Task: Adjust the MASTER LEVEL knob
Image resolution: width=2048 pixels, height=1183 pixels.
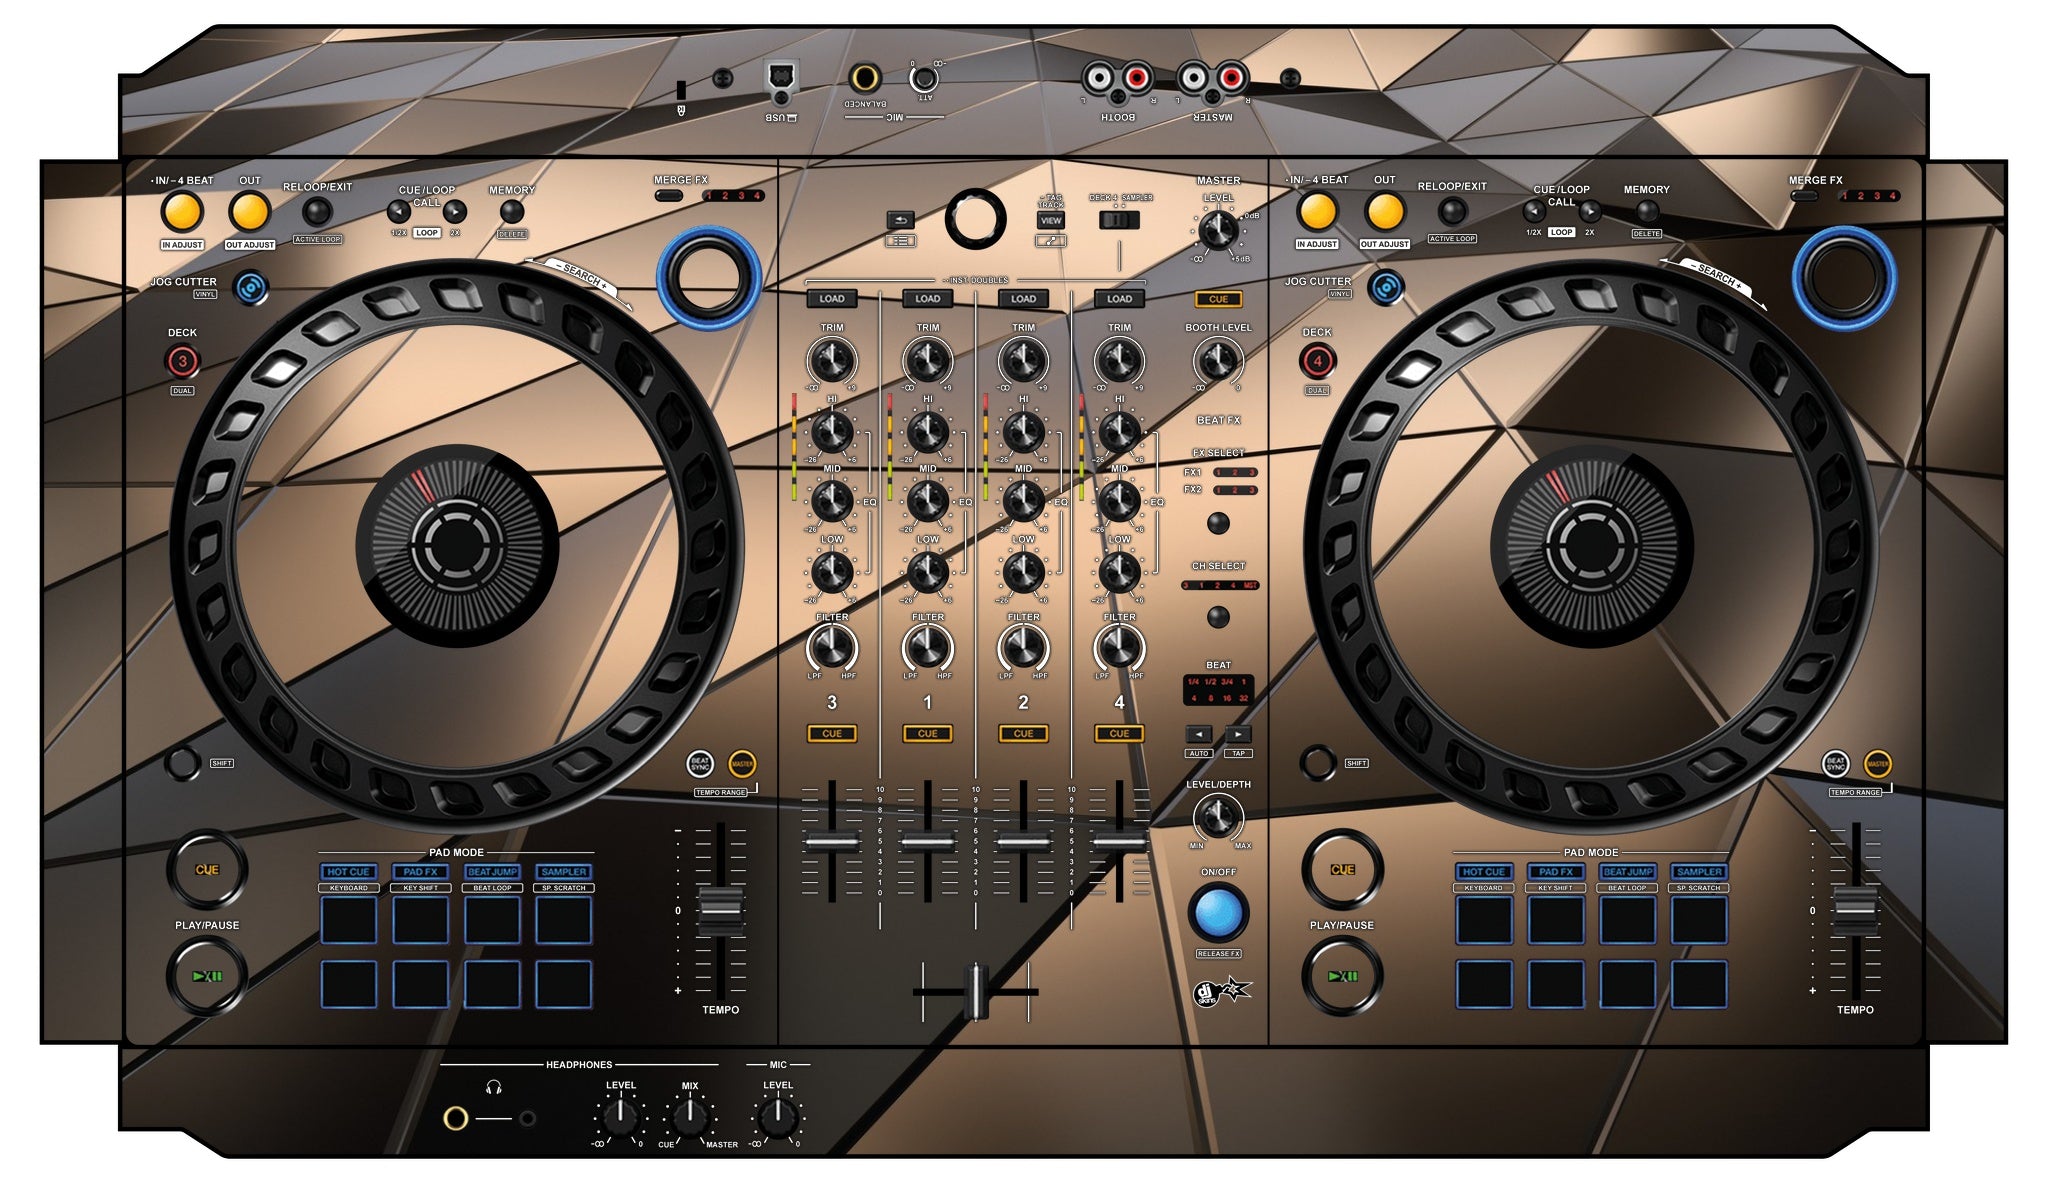Action: click(x=1218, y=231)
